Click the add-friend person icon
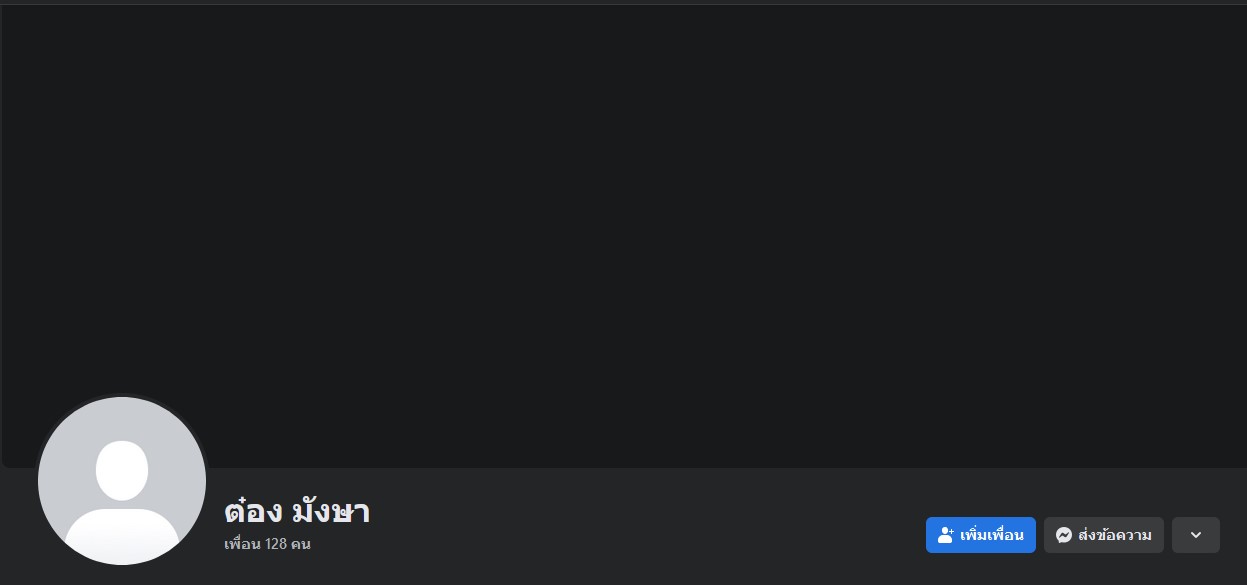Viewport: 1247px width, 585px height. (x=945, y=535)
